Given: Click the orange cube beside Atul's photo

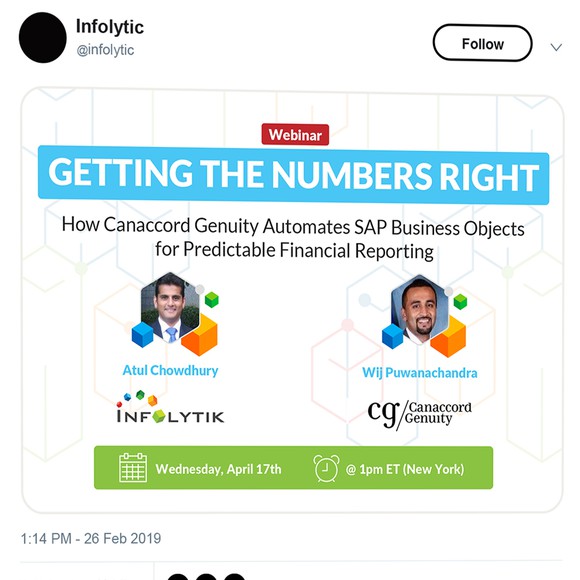Looking at the screenshot, I should pyautogui.click(x=200, y=335).
